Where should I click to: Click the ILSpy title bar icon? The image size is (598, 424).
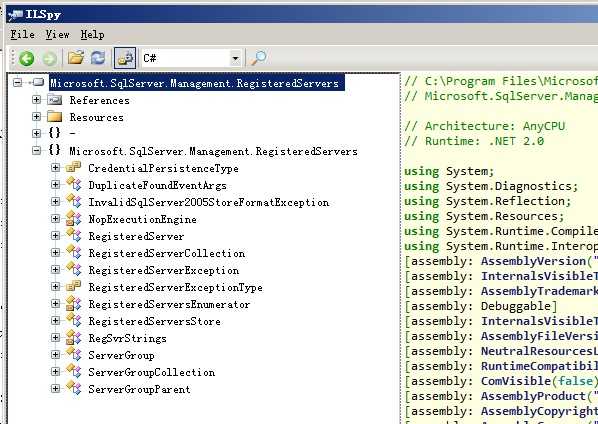pyautogui.click(x=15, y=14)
